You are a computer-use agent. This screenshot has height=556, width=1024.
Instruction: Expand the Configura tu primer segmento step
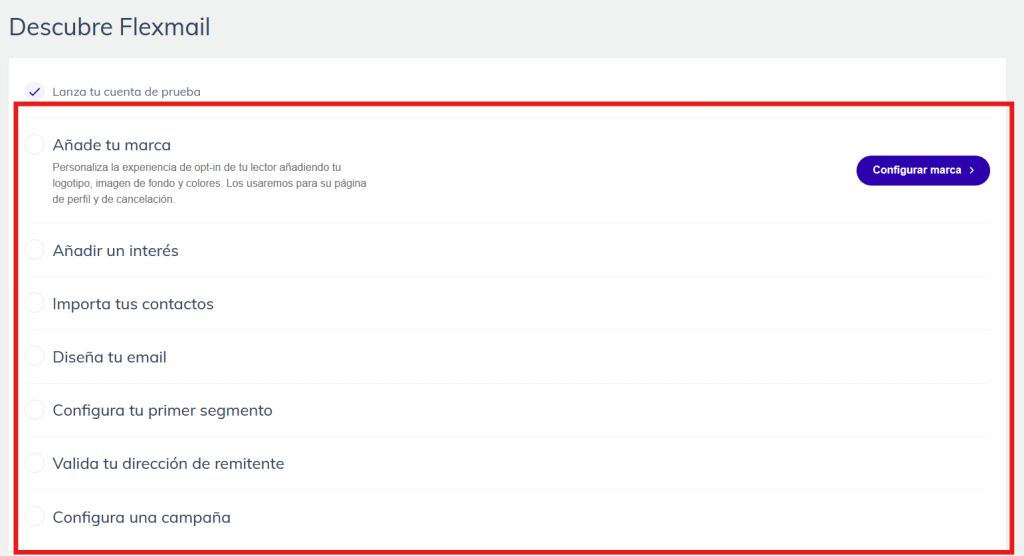point(163,410)
